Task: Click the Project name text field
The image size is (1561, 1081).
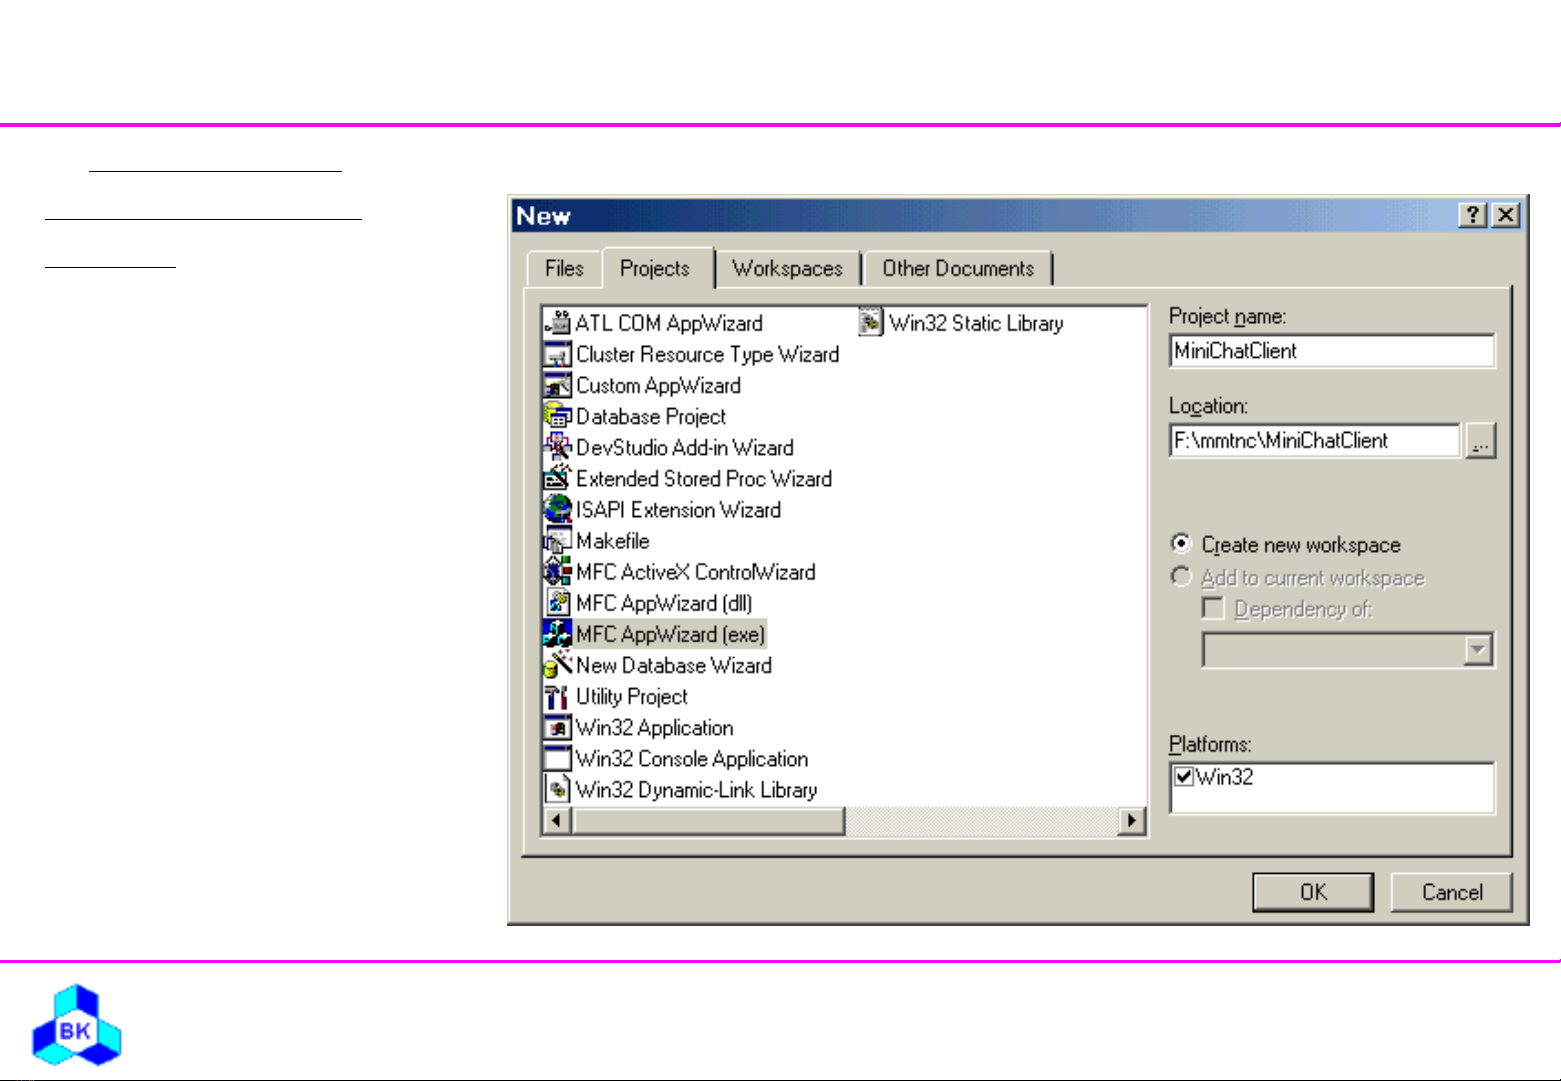Action: point(1331,351)
